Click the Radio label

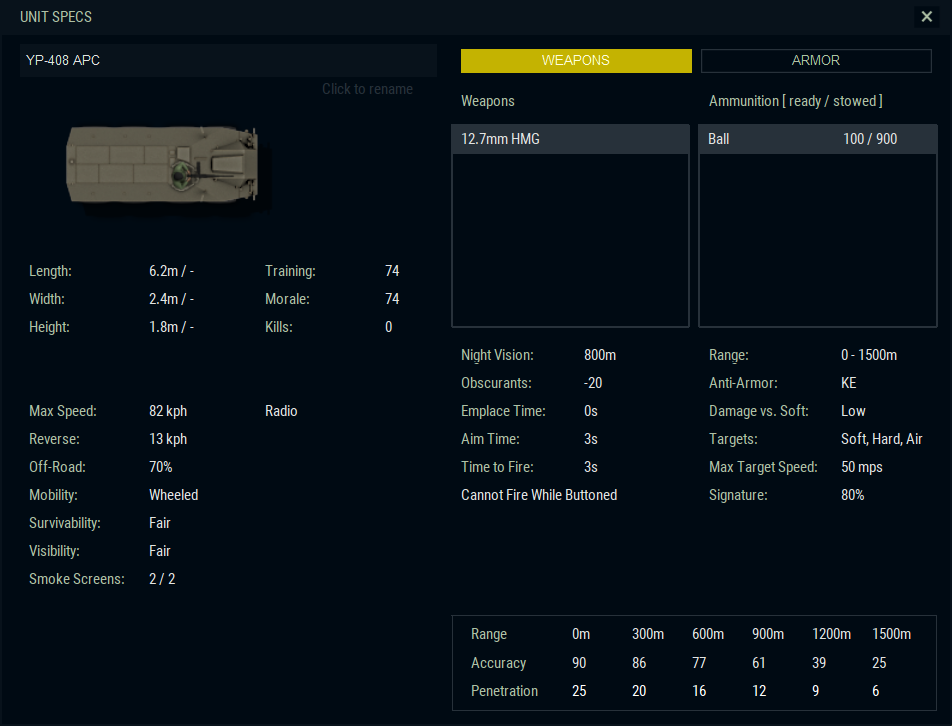tap(281, 411)
